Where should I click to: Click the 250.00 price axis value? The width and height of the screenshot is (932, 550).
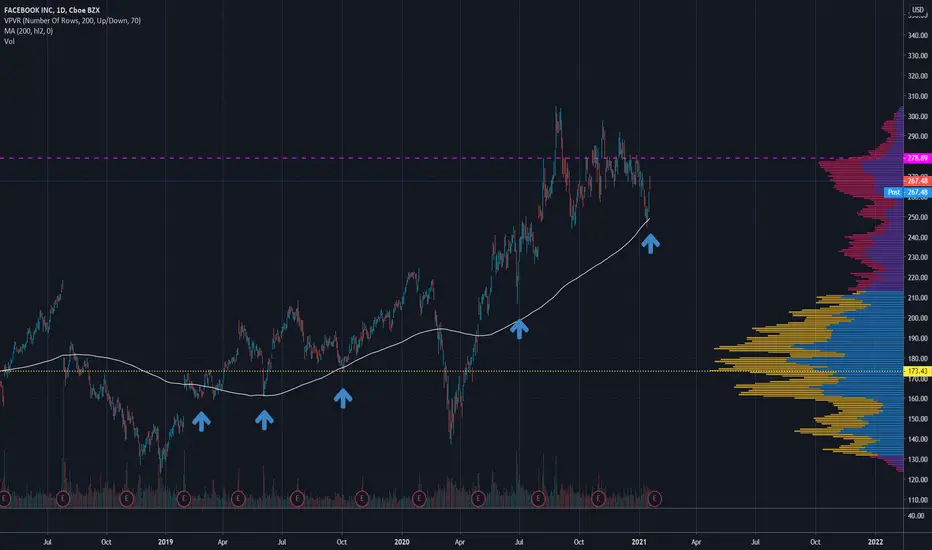pyautogui.click(x=918, y=217)
